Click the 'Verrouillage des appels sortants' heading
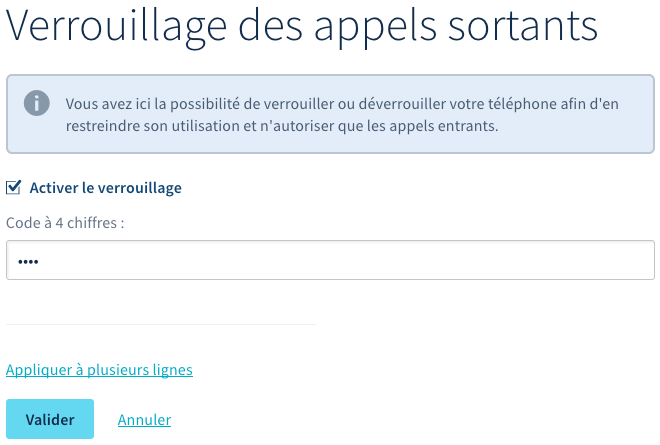 (x=302, y=27)
